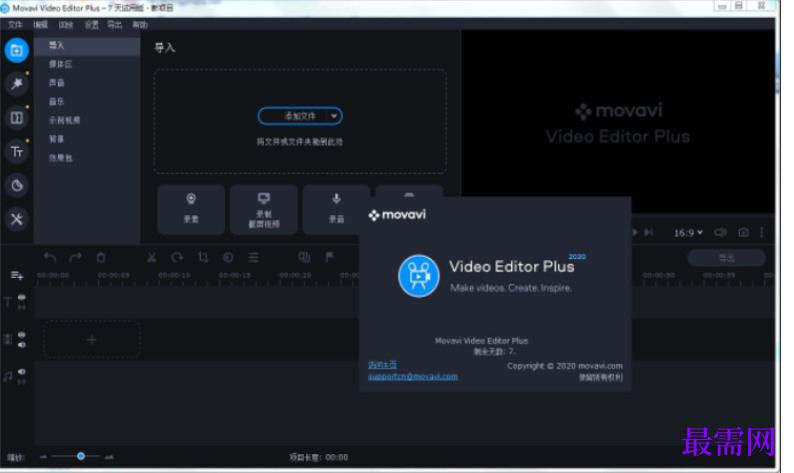Select the Effect Packages list item
Screen dimensions: 794x473
pyautogui.click(x=87, y=158)
